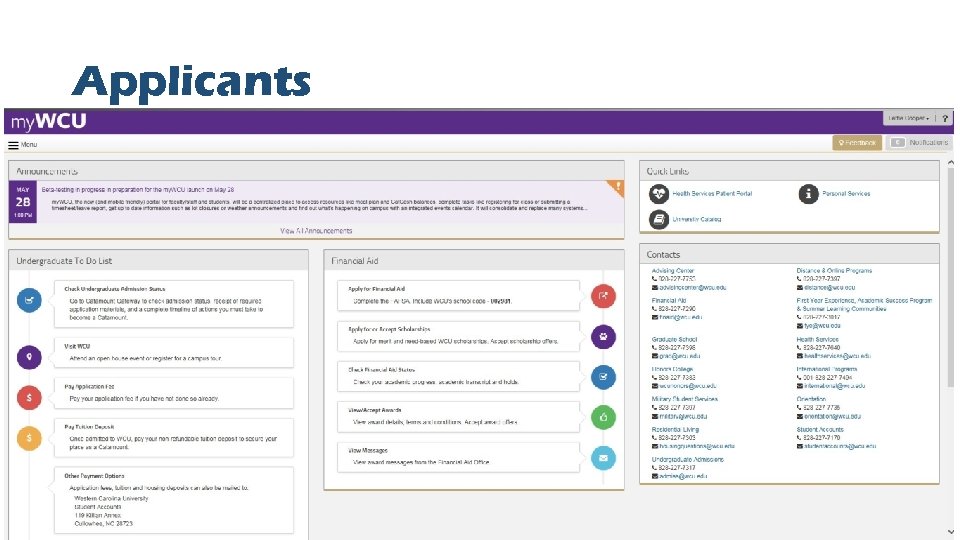Email international@wcu.edu link
This screenshot has width=960, height=540.
(834, 386)
